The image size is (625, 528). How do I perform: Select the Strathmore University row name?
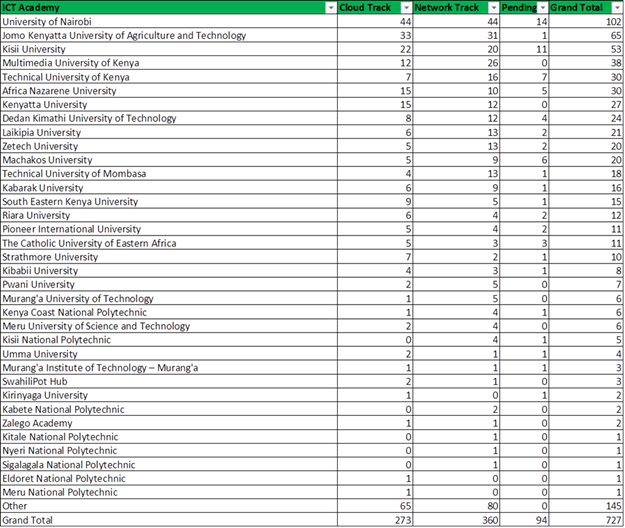(x=48, y=257)
